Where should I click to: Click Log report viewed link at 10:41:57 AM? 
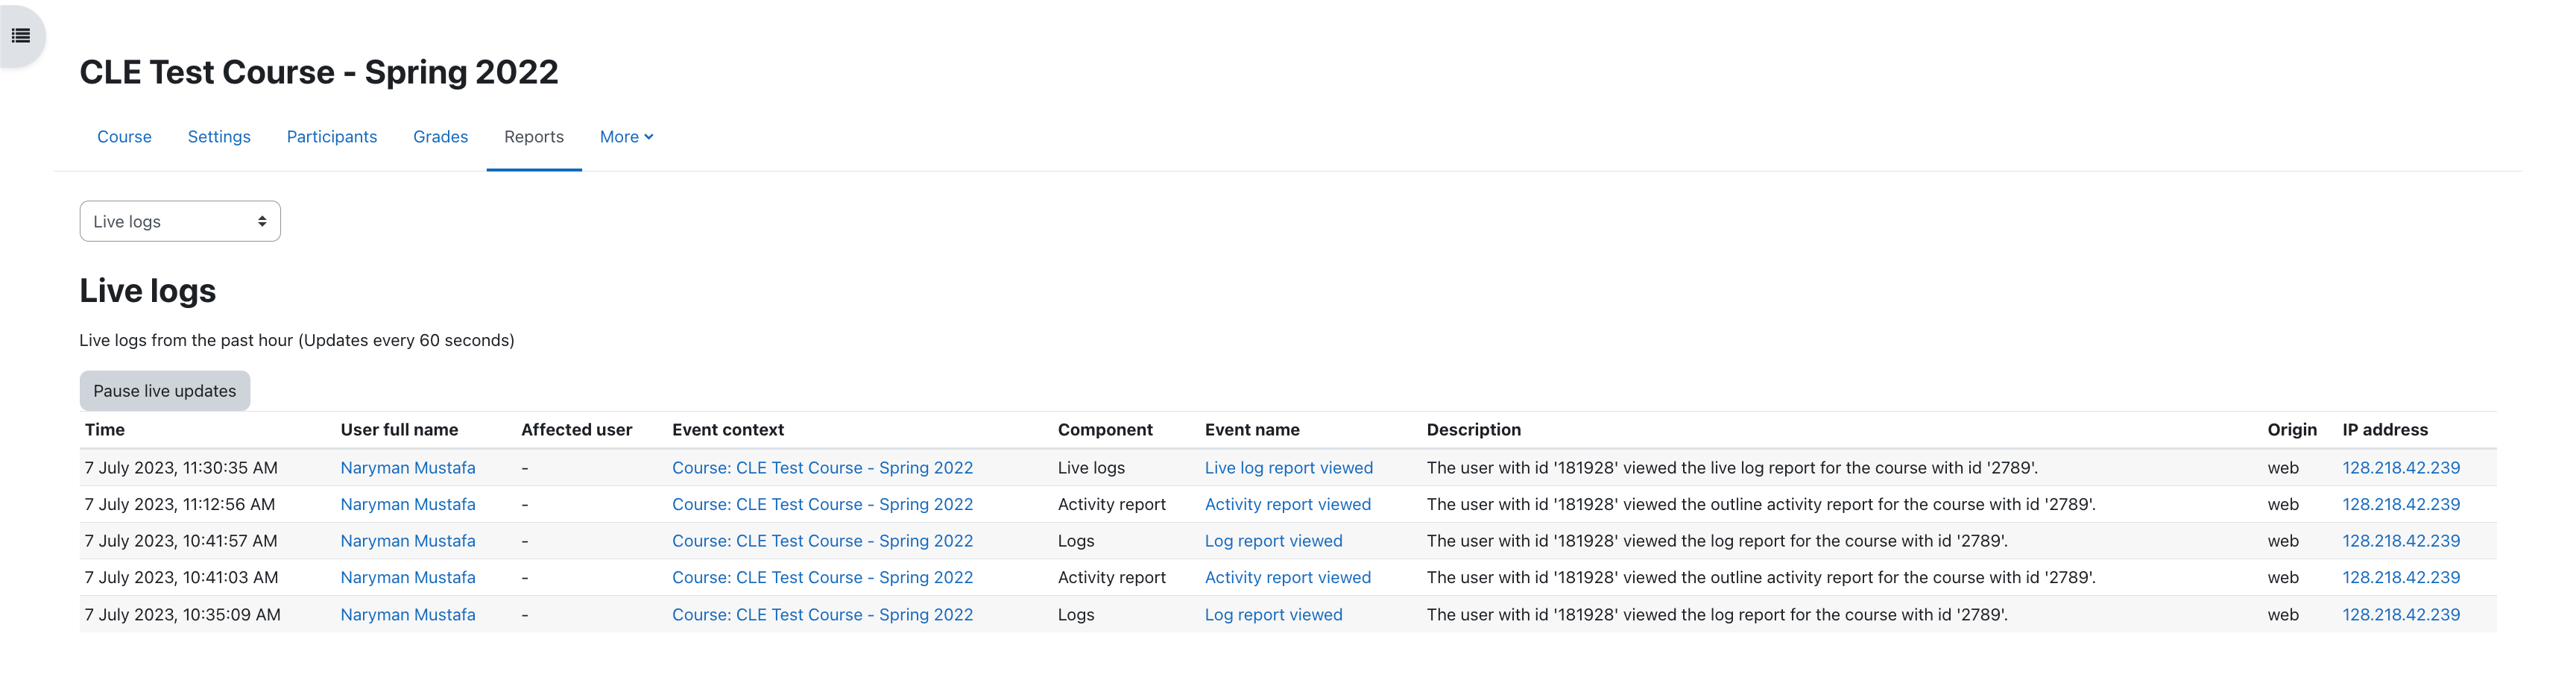pos(1274,541)
